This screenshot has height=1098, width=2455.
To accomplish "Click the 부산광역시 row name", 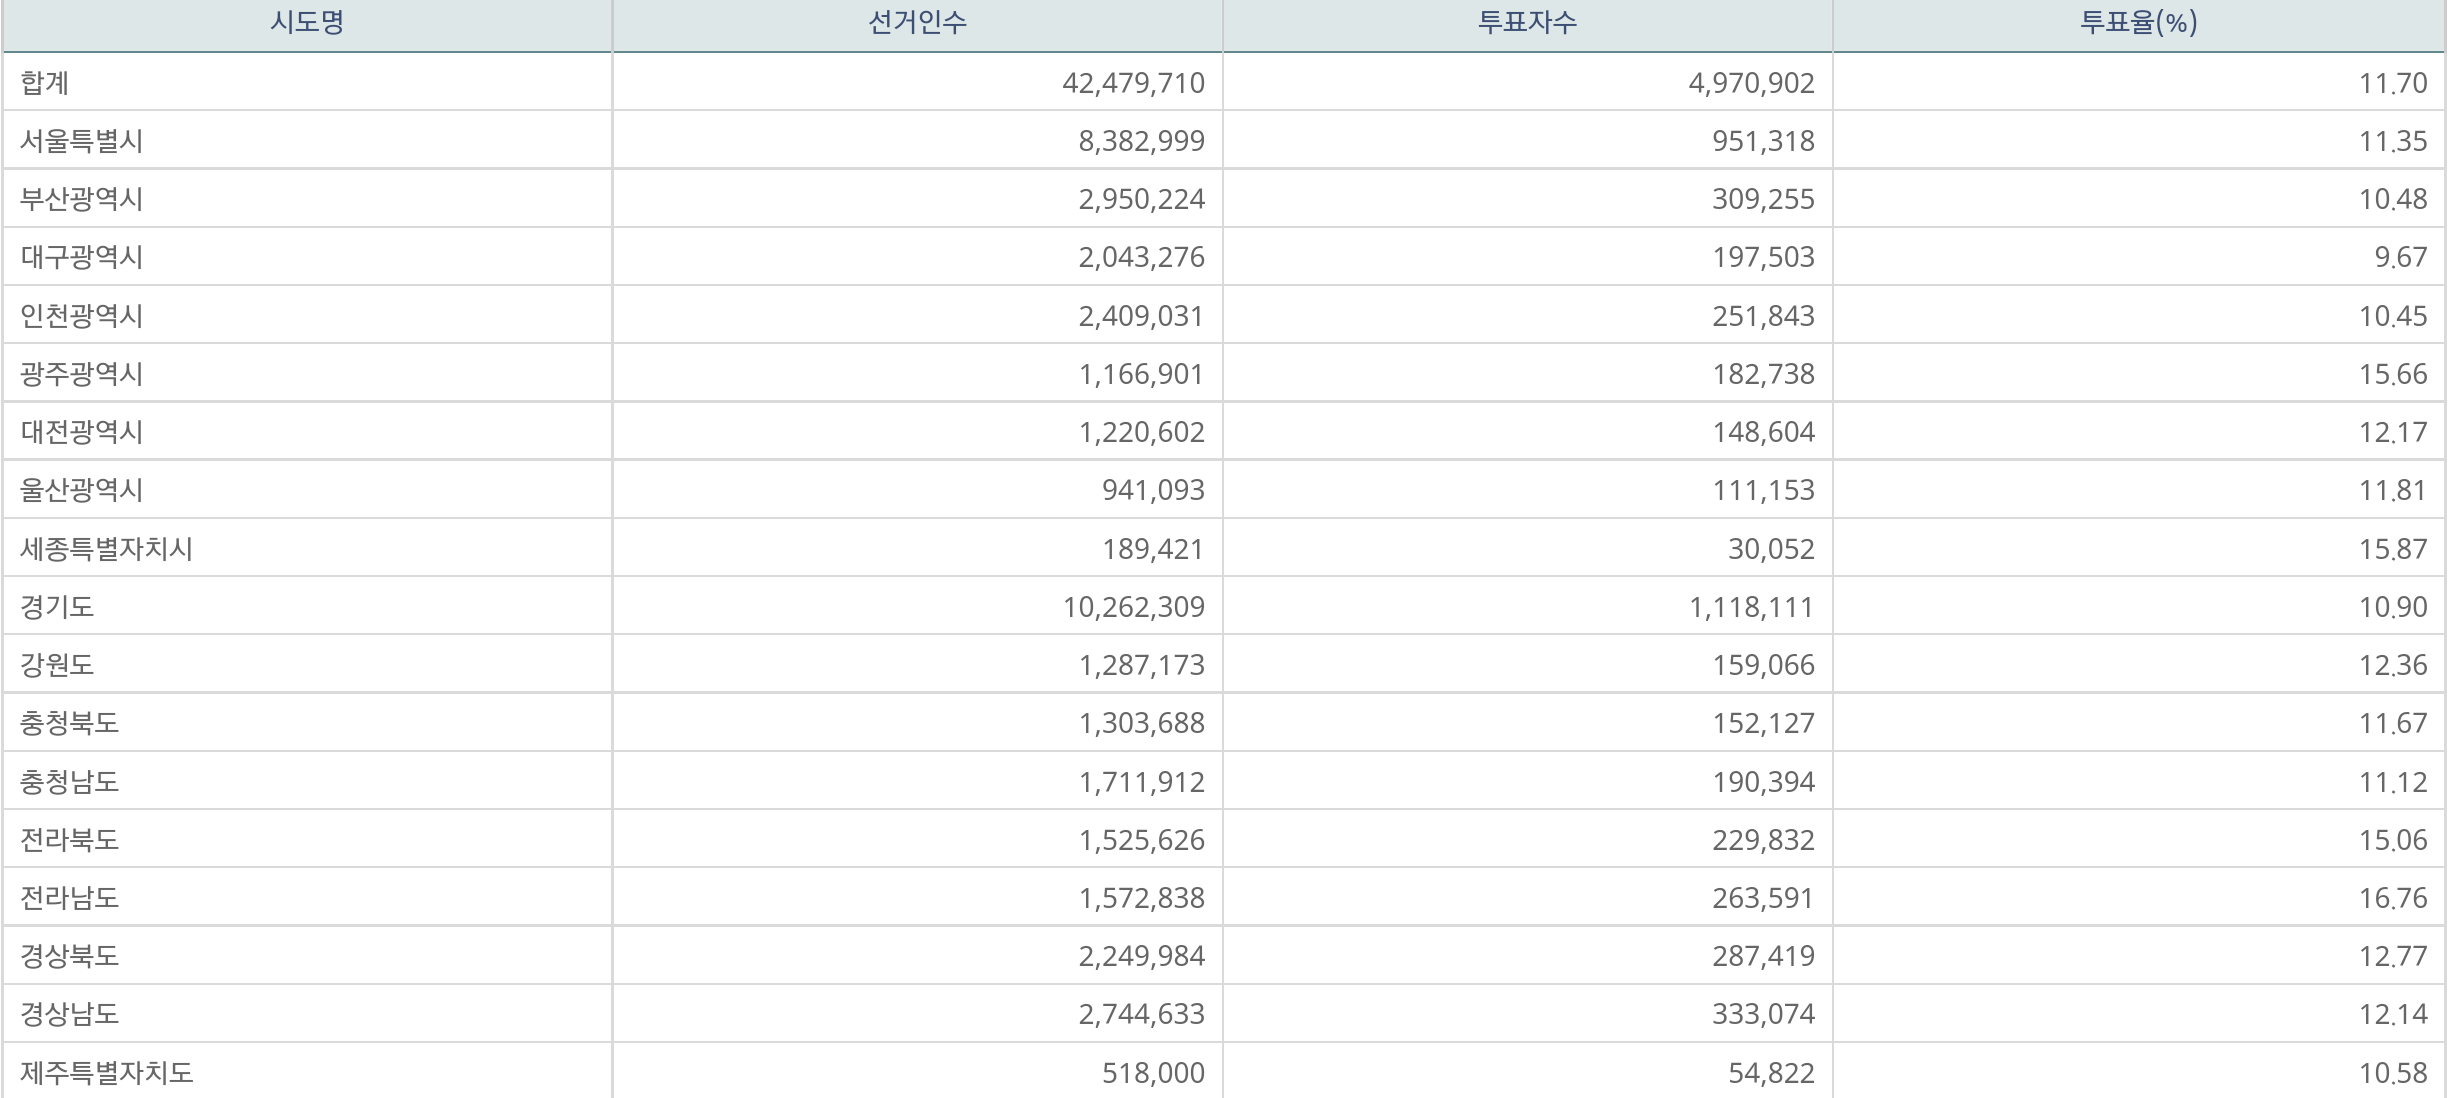I will [x=82, y=199].
